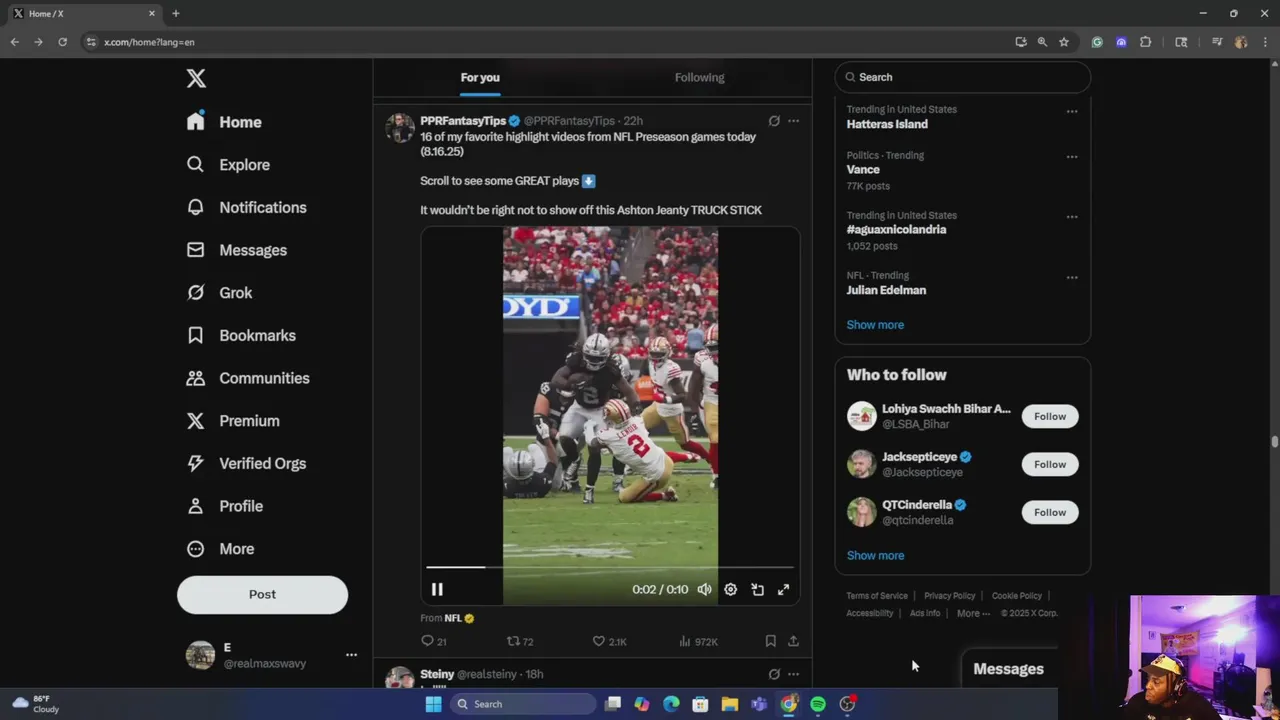Open account menu dots beside @realmaxswavy
This screenshot has width=1280, height=720.
coord(351,655)
